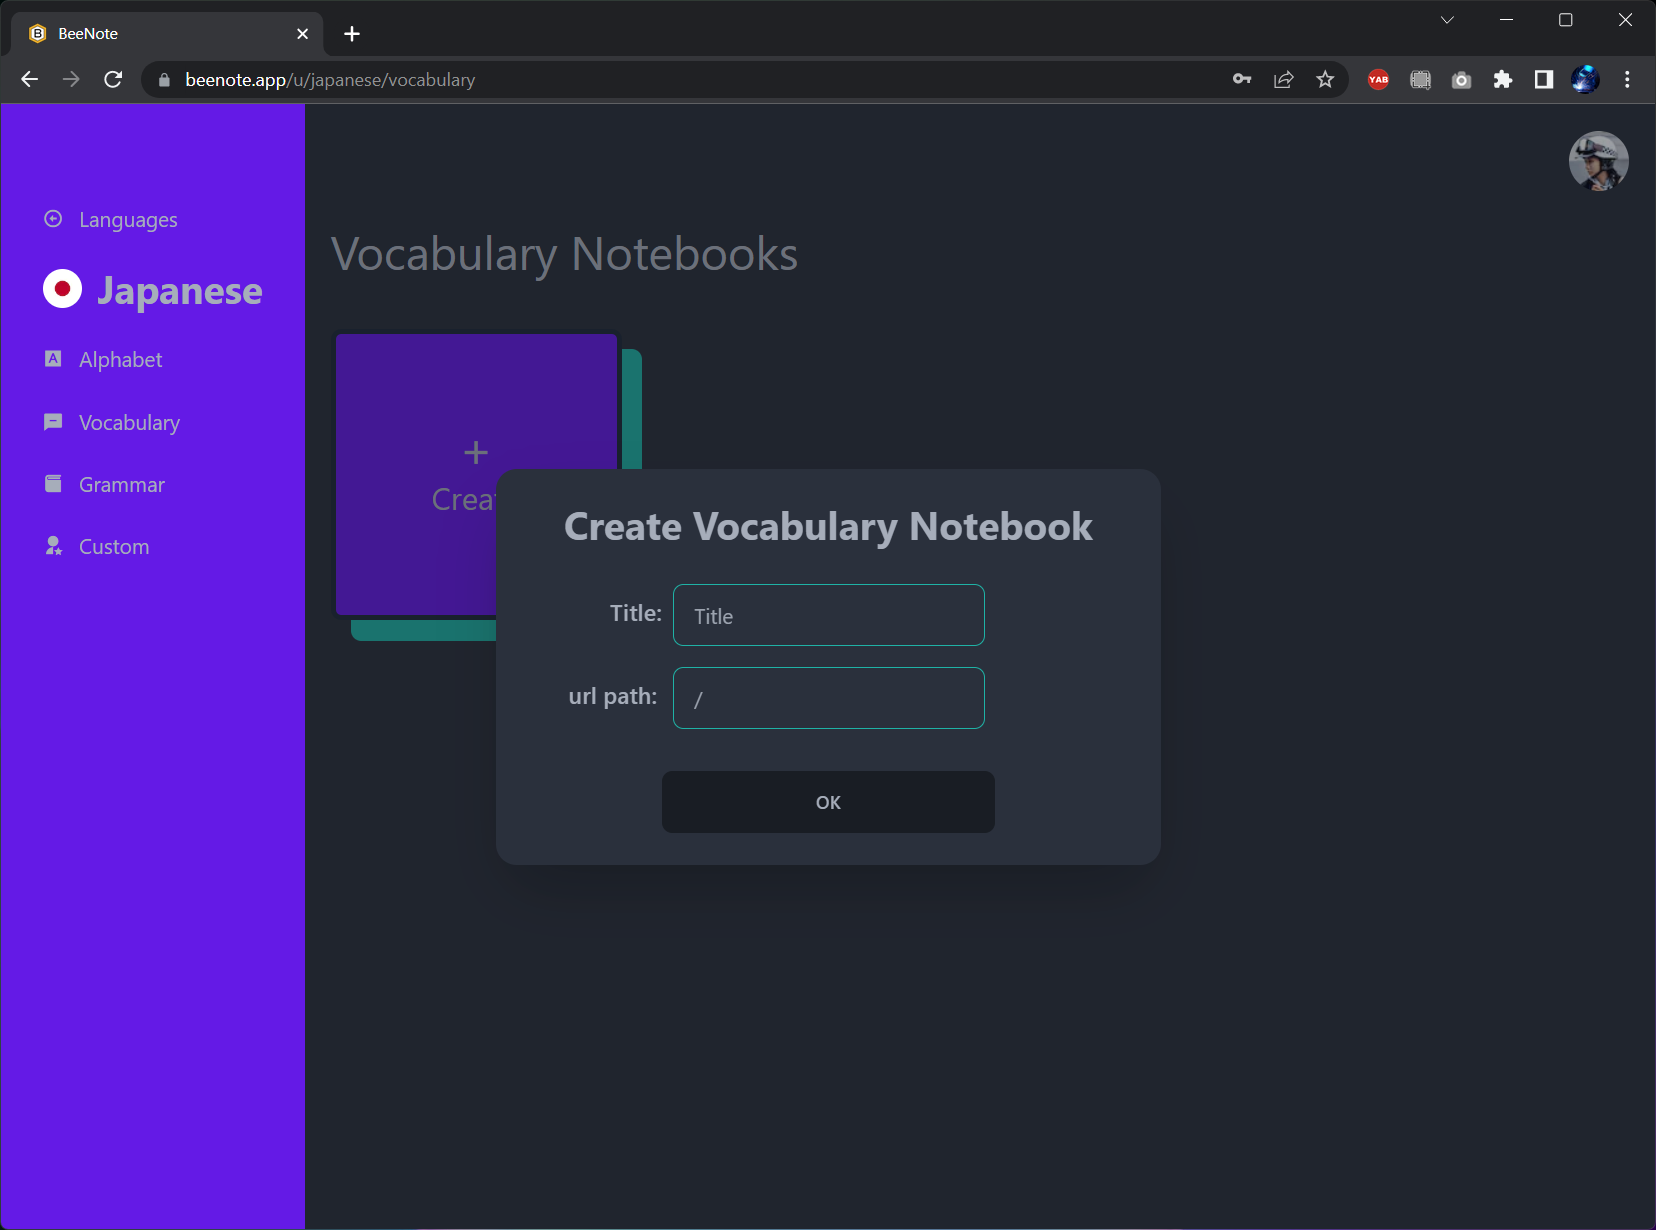Click the camera screenshot extension icon

(x=1462, y=79)
